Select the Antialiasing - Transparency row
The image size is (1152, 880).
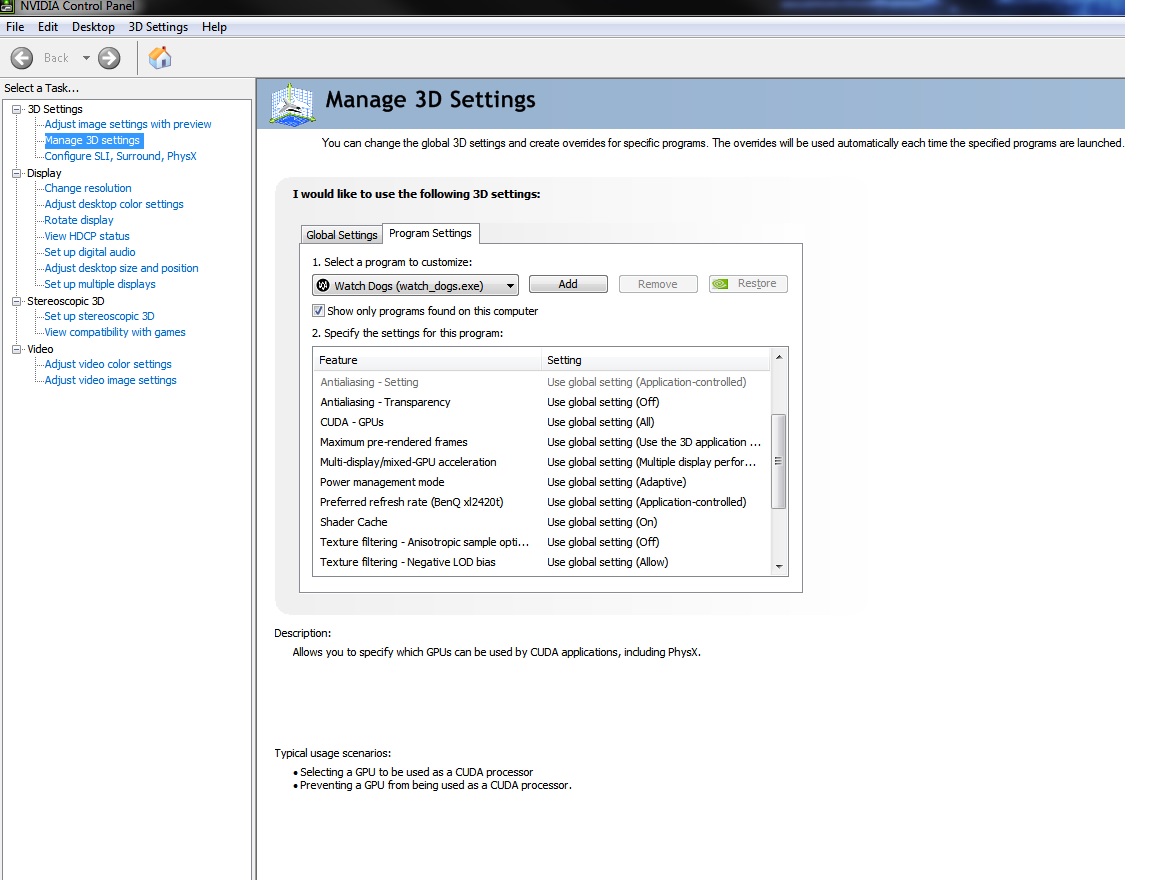click(x=542, y=402)
